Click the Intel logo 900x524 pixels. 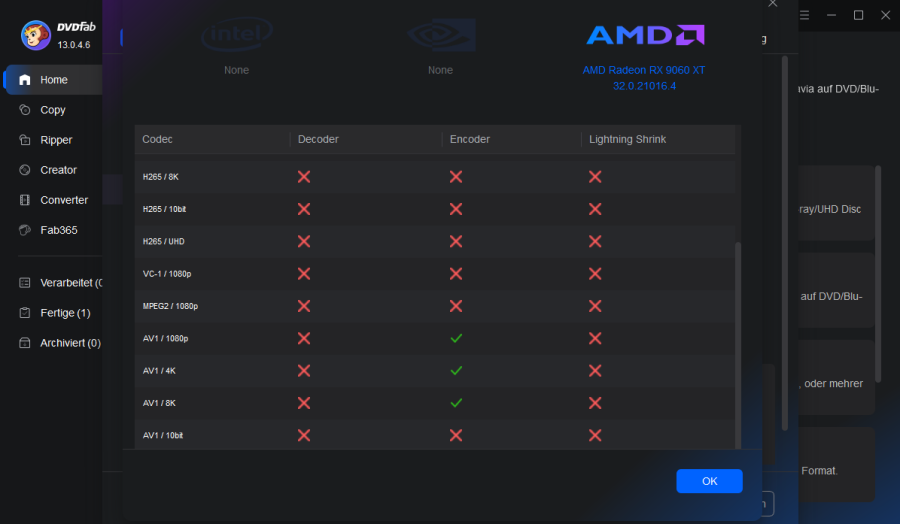[x=237, y=35]
